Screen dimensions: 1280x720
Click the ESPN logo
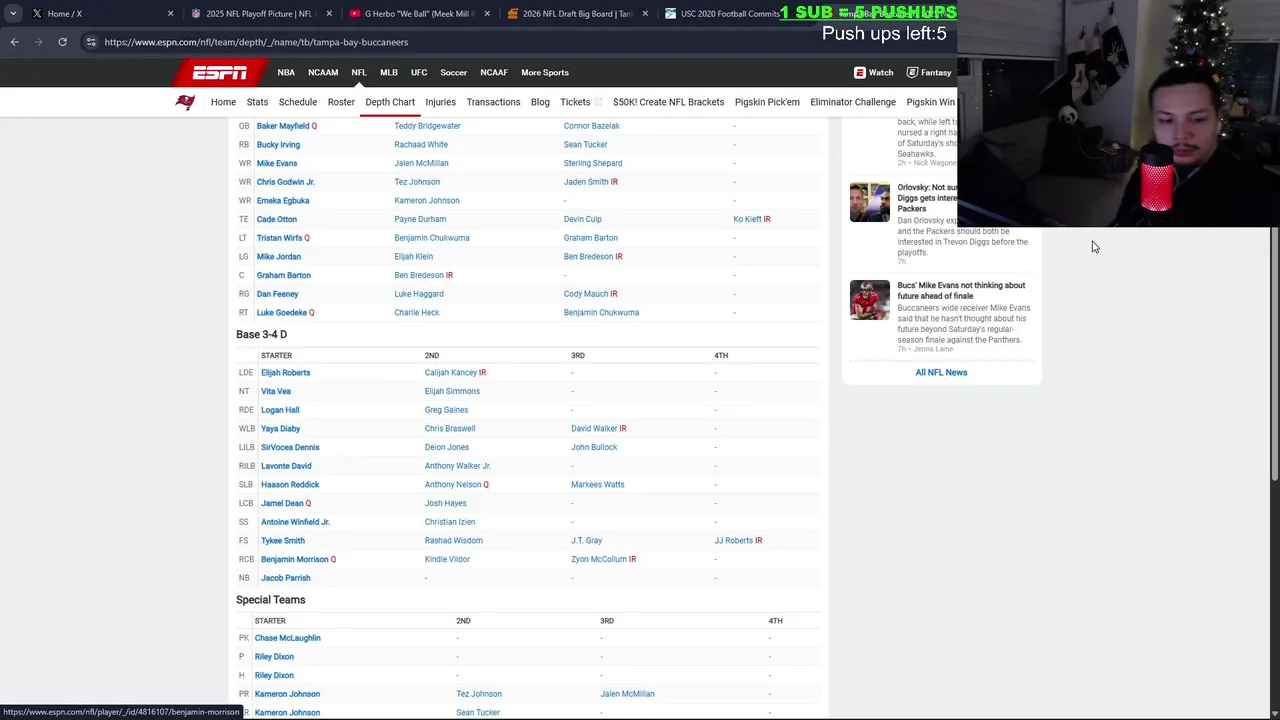point(220,73)
